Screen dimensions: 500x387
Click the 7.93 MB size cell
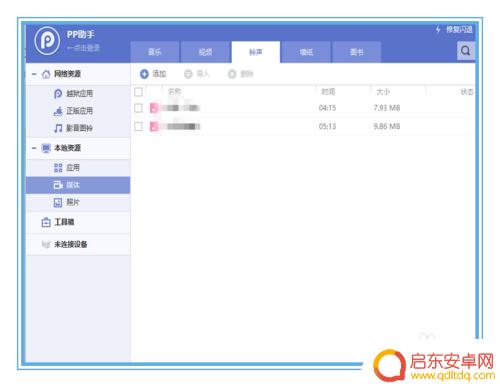click(x=387, y=108)
